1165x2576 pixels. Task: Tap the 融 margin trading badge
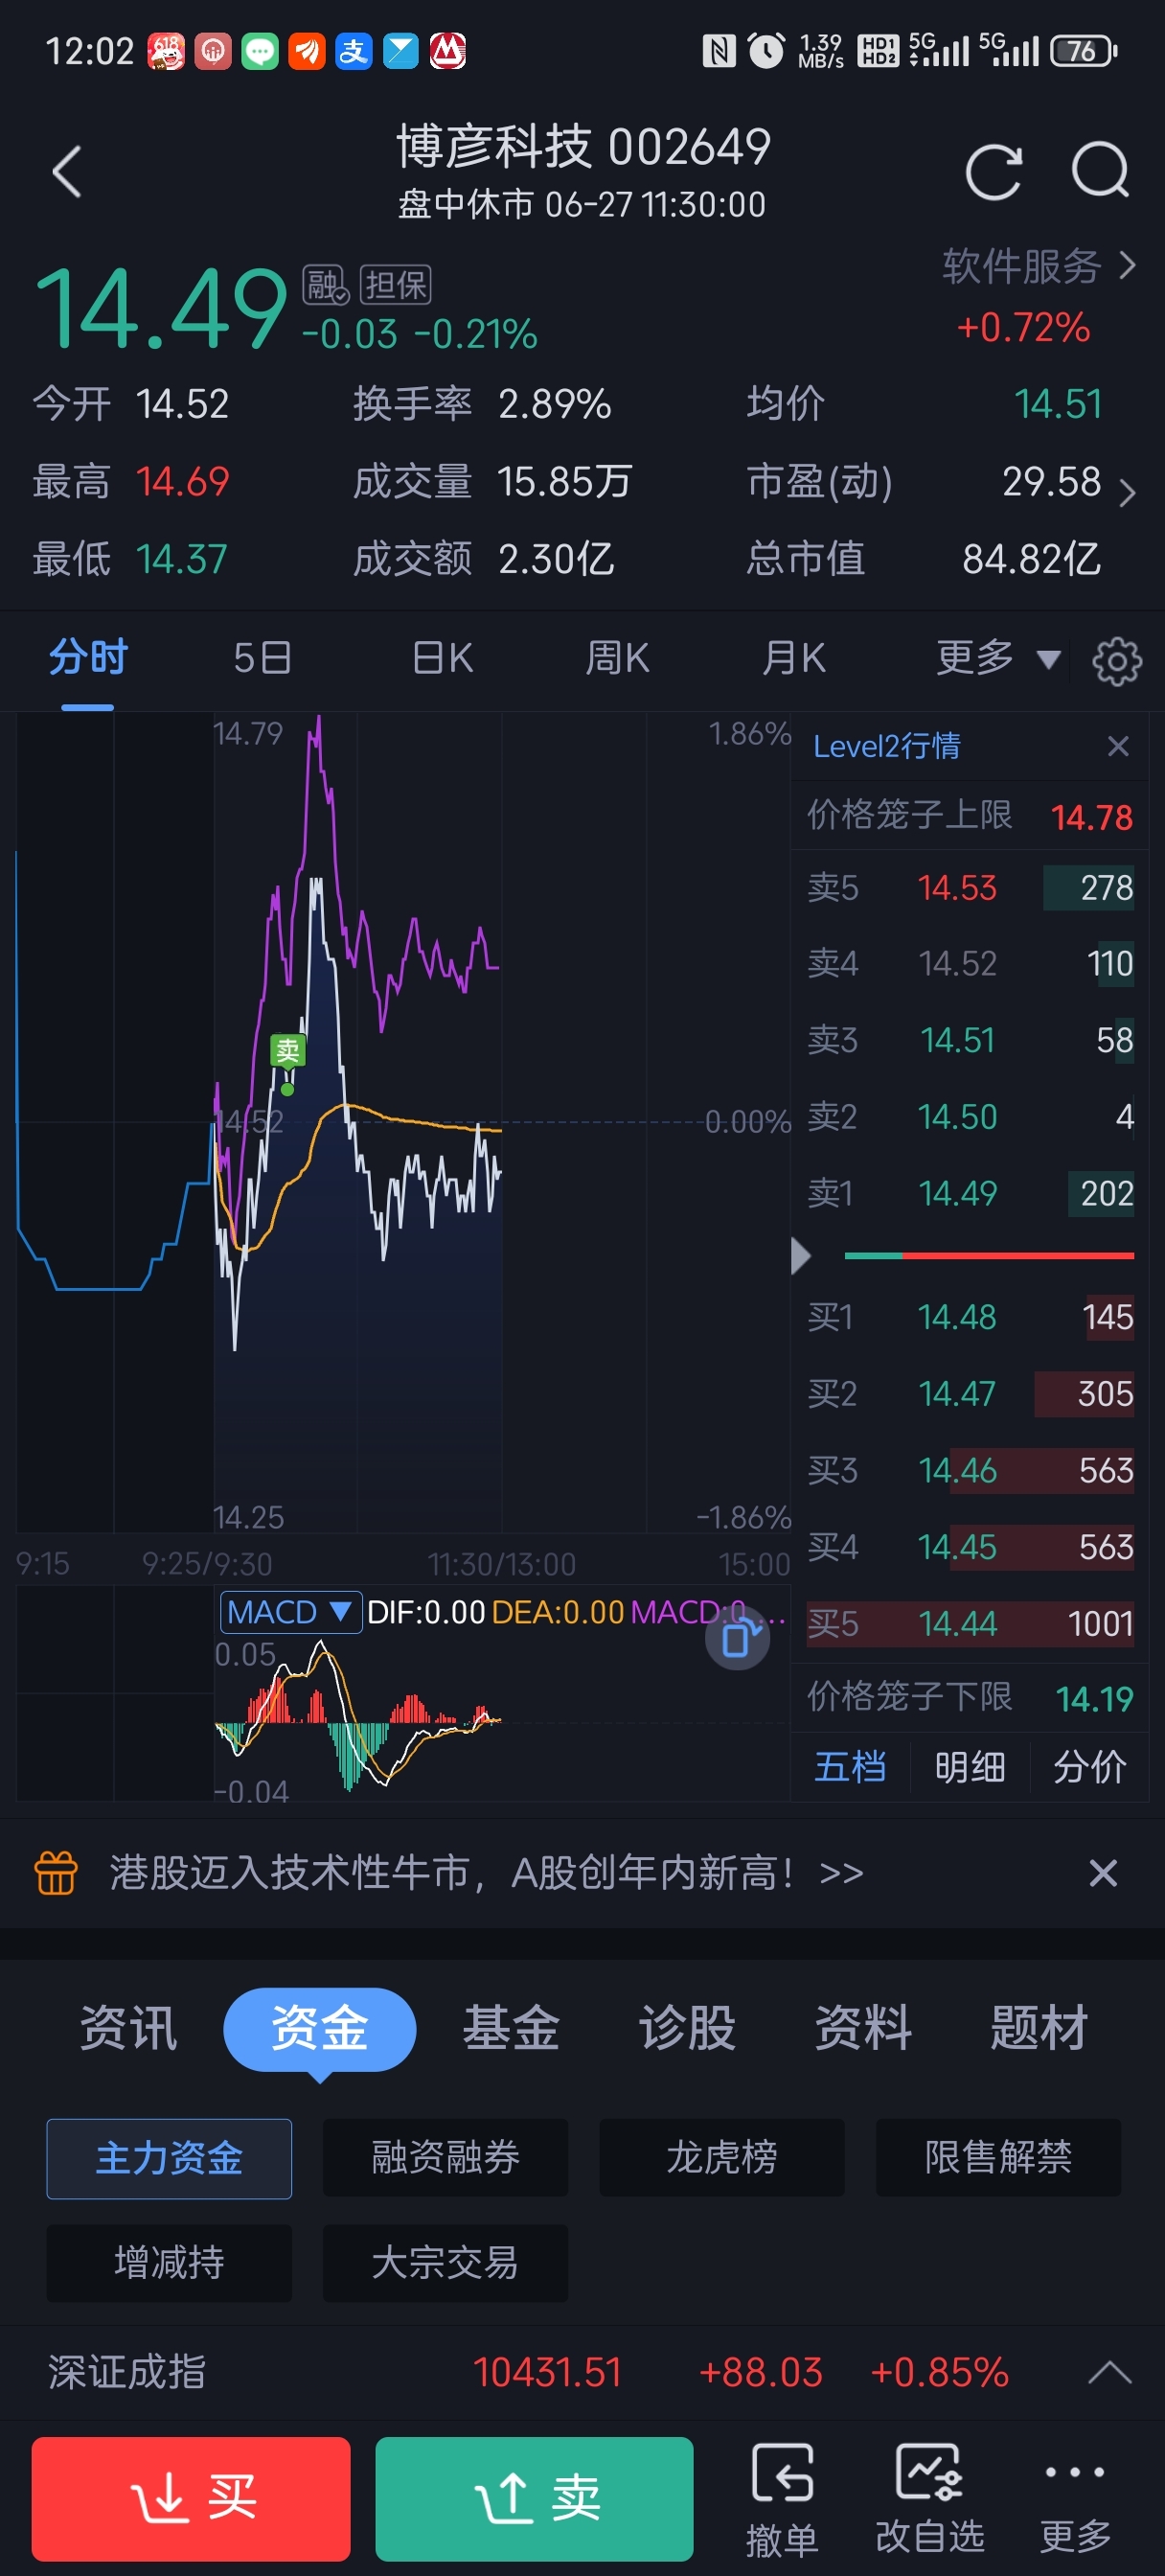point(325,285)
